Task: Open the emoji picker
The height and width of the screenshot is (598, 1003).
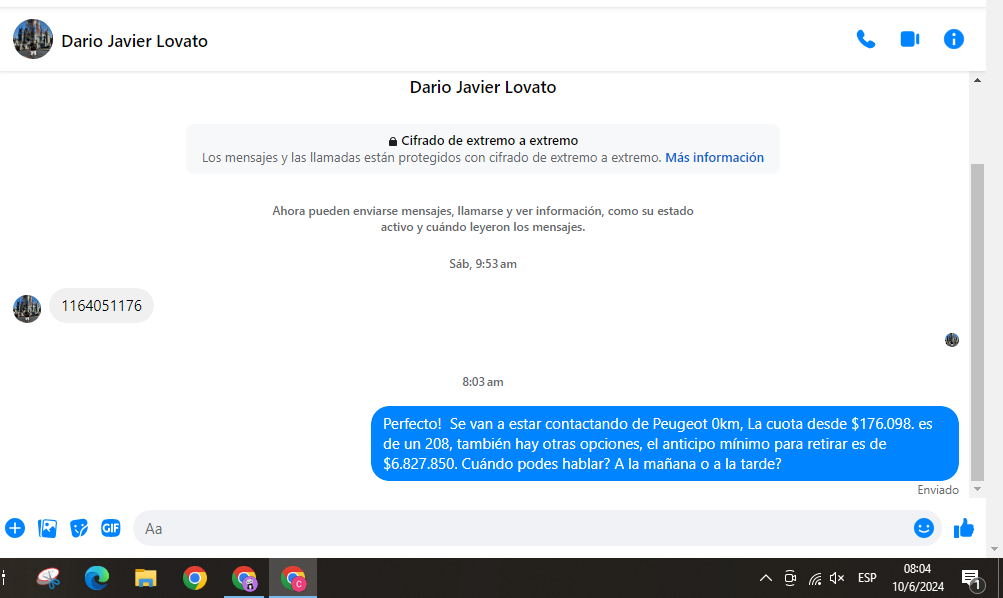Action: 923,528
